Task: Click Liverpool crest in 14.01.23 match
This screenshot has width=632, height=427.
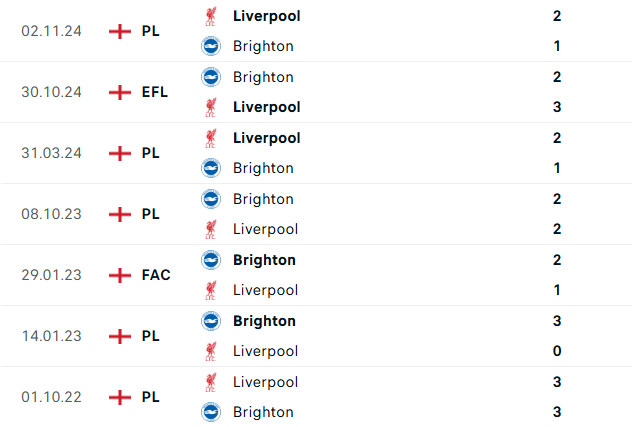Action: pyautogui.click(x=210, y=351)
